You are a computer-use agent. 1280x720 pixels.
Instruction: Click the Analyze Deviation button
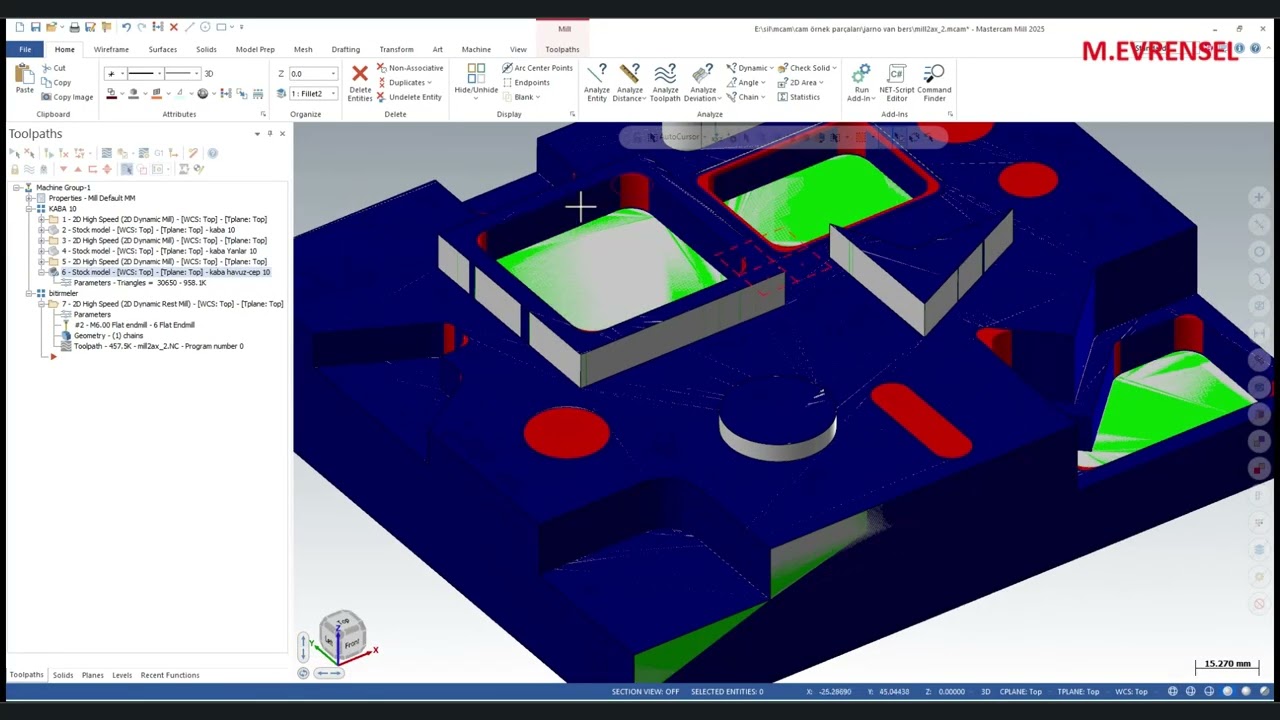pos(703,83)
